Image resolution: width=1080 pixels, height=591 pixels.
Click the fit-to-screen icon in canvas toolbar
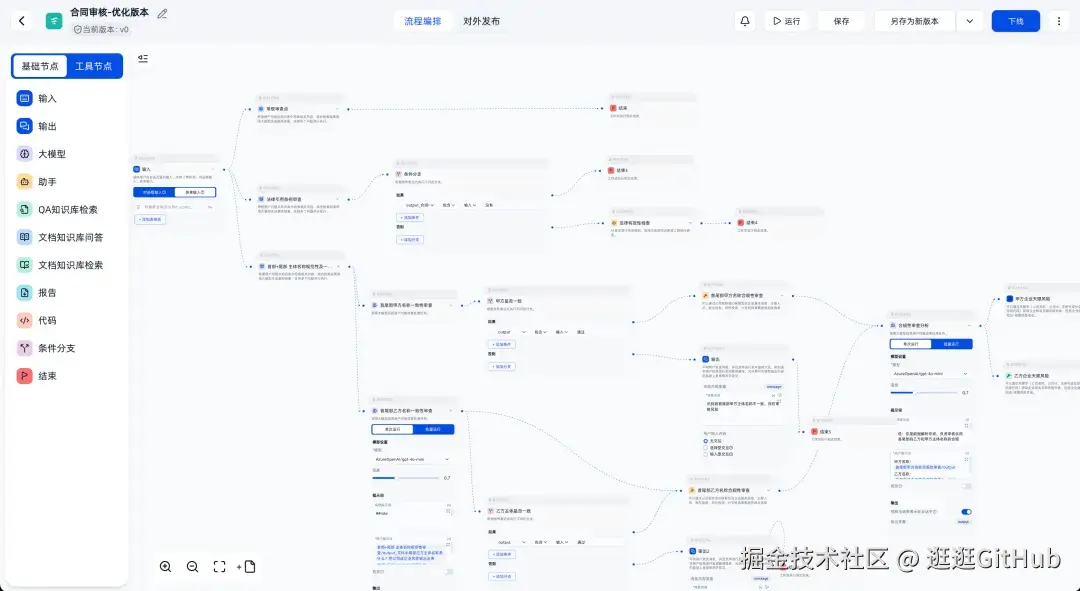[x=219, y=566]
